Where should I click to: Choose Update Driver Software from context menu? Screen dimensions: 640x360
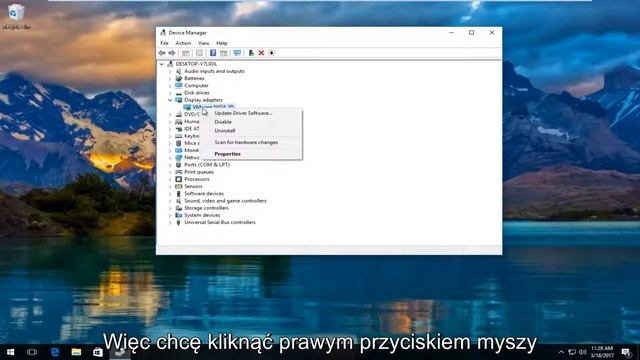tap(251, 113)
